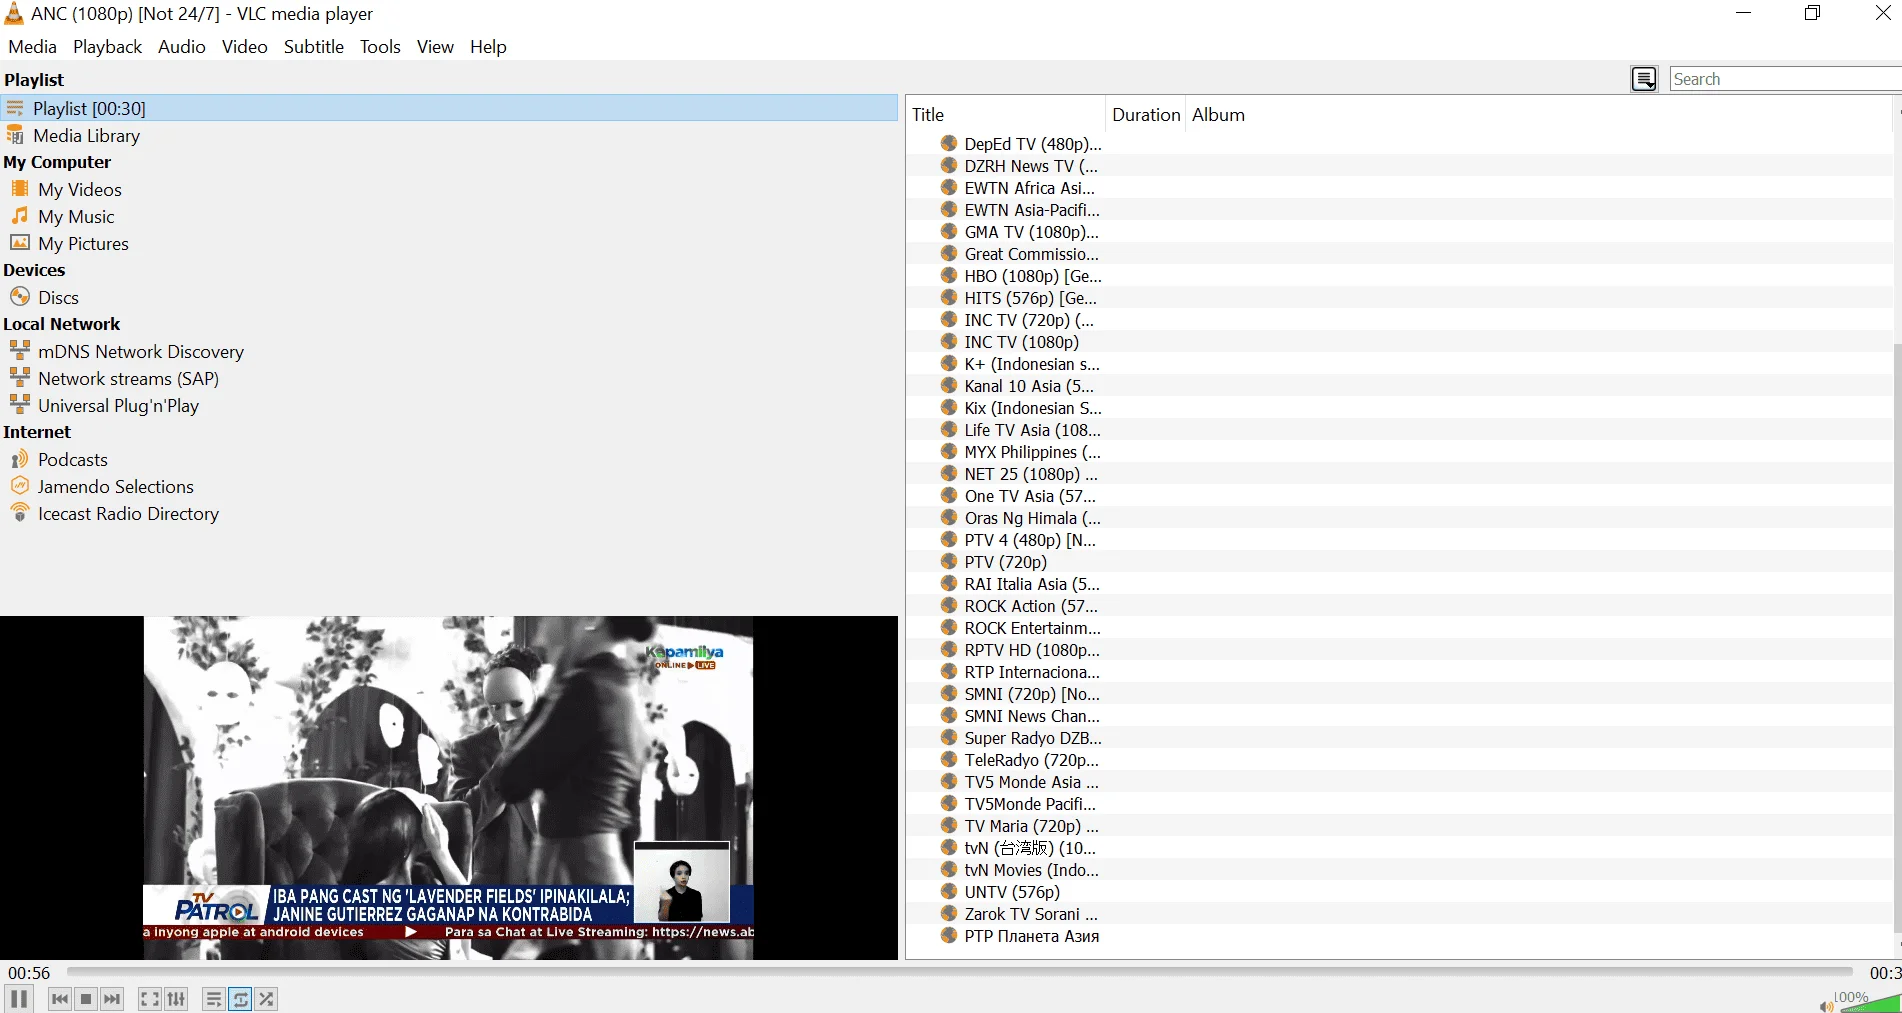Open My Pictures in sidebar
Viewport: 1902px width, 1013px height.
83,244
